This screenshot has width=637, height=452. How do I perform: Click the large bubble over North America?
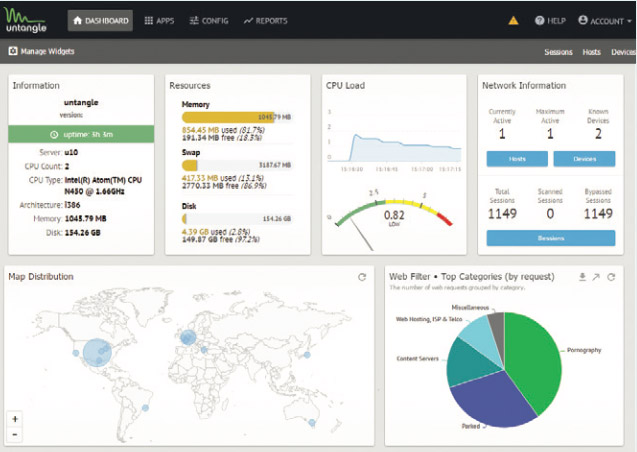pos(97,352)
